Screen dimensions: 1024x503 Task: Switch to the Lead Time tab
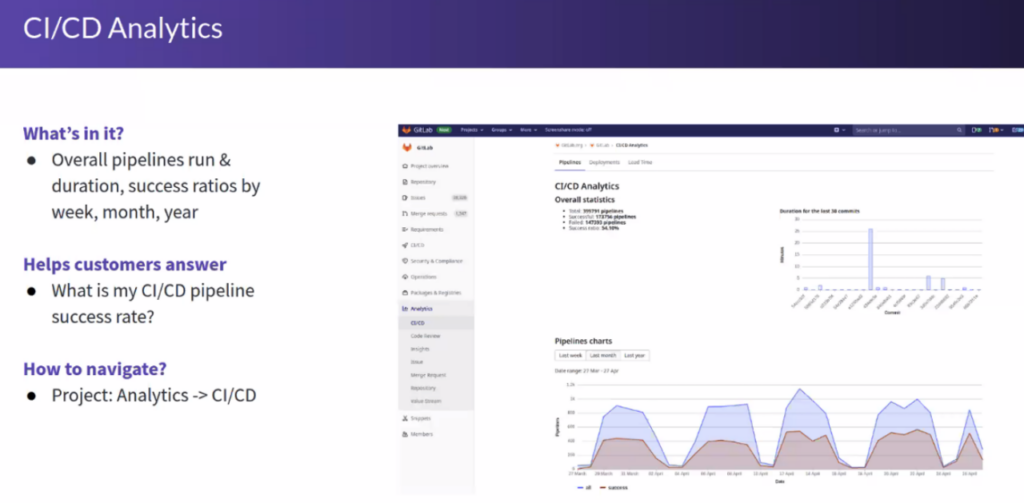(638, 162)
